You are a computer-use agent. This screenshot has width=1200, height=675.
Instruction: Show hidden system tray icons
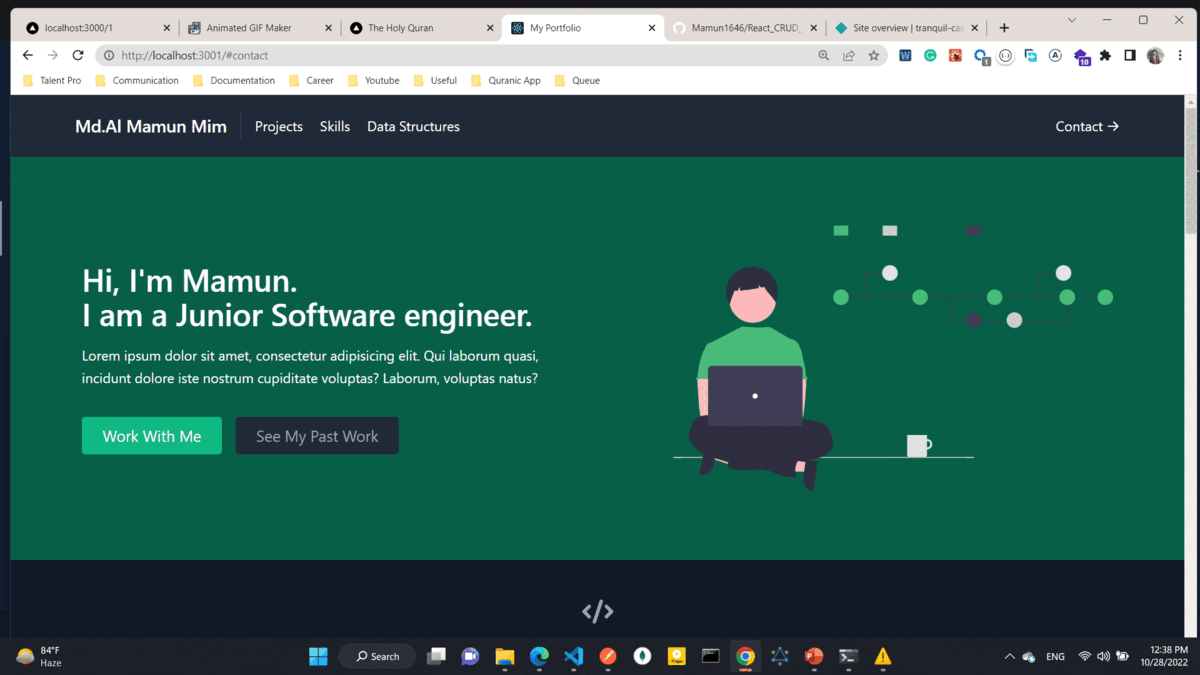(x=1009, y=657)
